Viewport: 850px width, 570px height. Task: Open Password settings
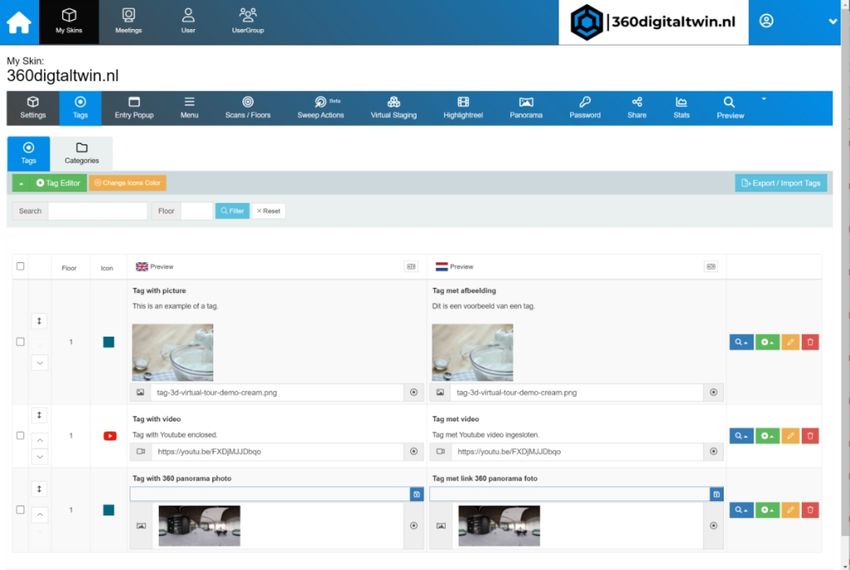tap(585, 108)
